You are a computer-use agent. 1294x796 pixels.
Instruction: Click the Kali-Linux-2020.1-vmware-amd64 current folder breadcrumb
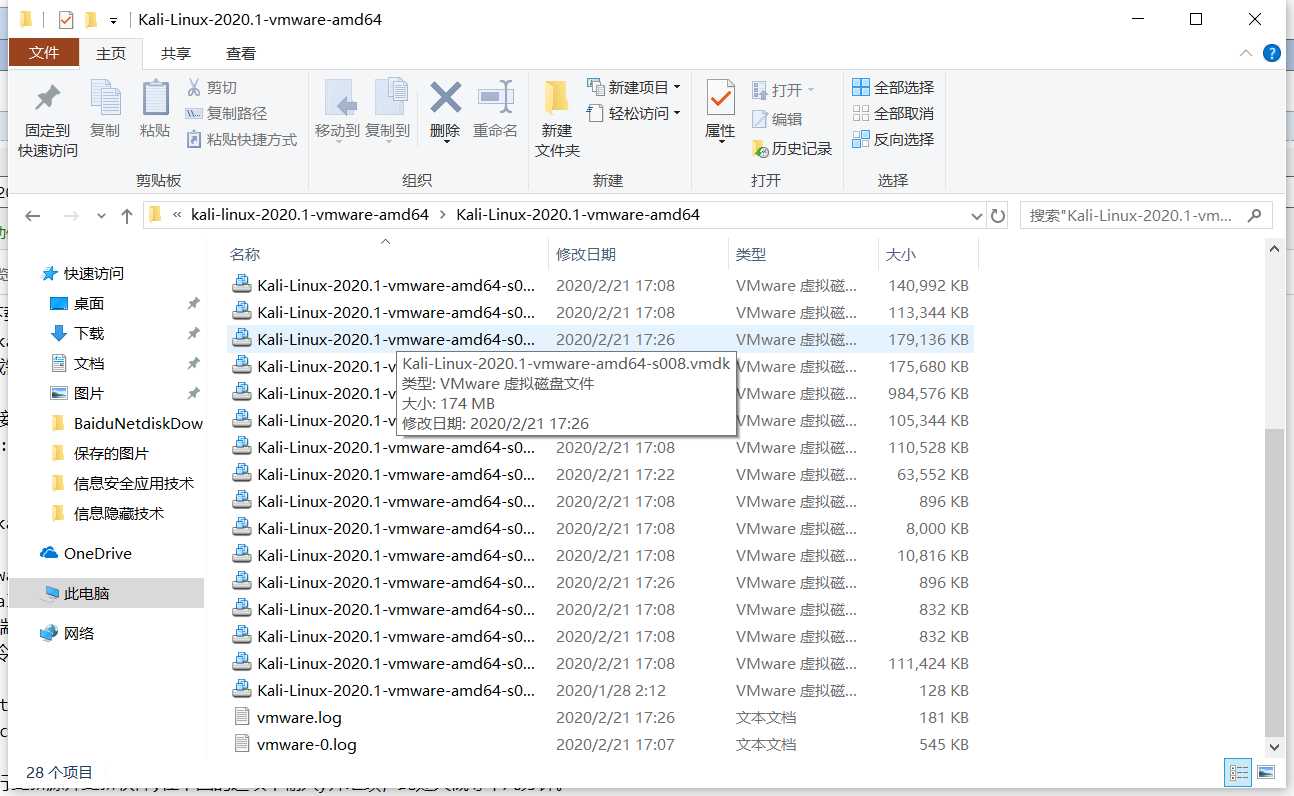[578, 215]
